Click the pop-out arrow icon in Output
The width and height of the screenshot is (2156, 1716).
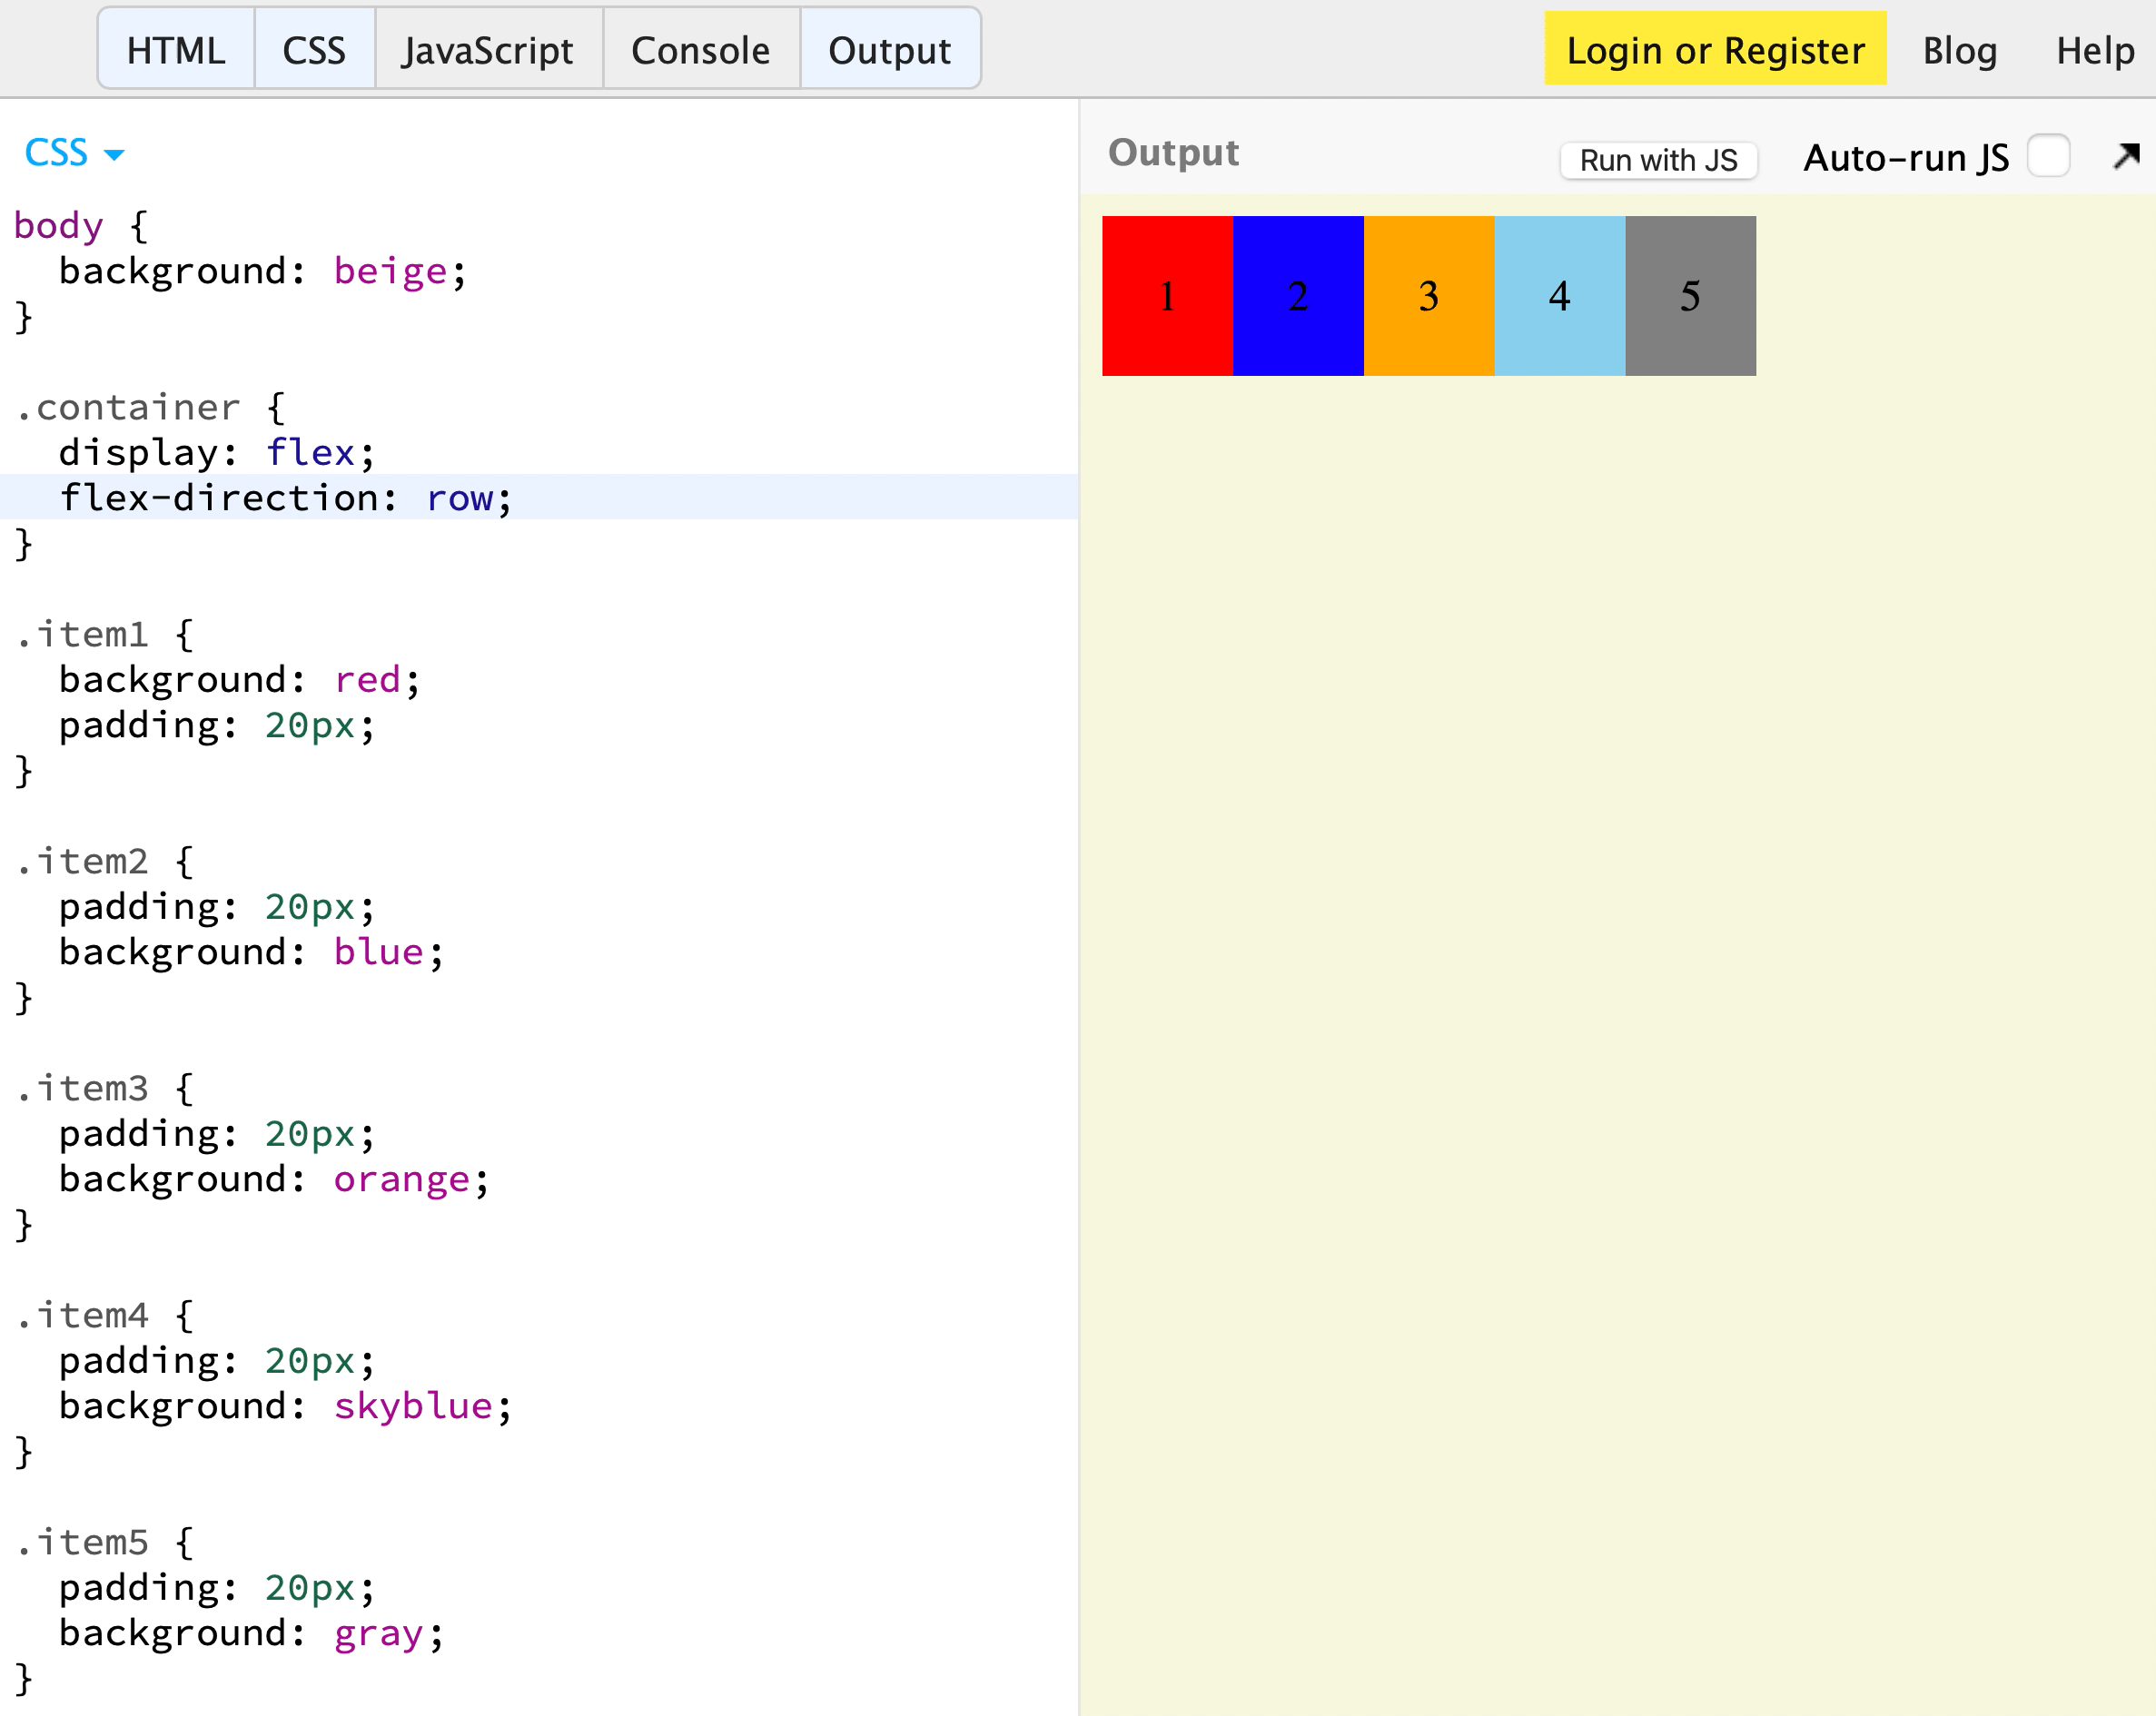coord(2126,156)
